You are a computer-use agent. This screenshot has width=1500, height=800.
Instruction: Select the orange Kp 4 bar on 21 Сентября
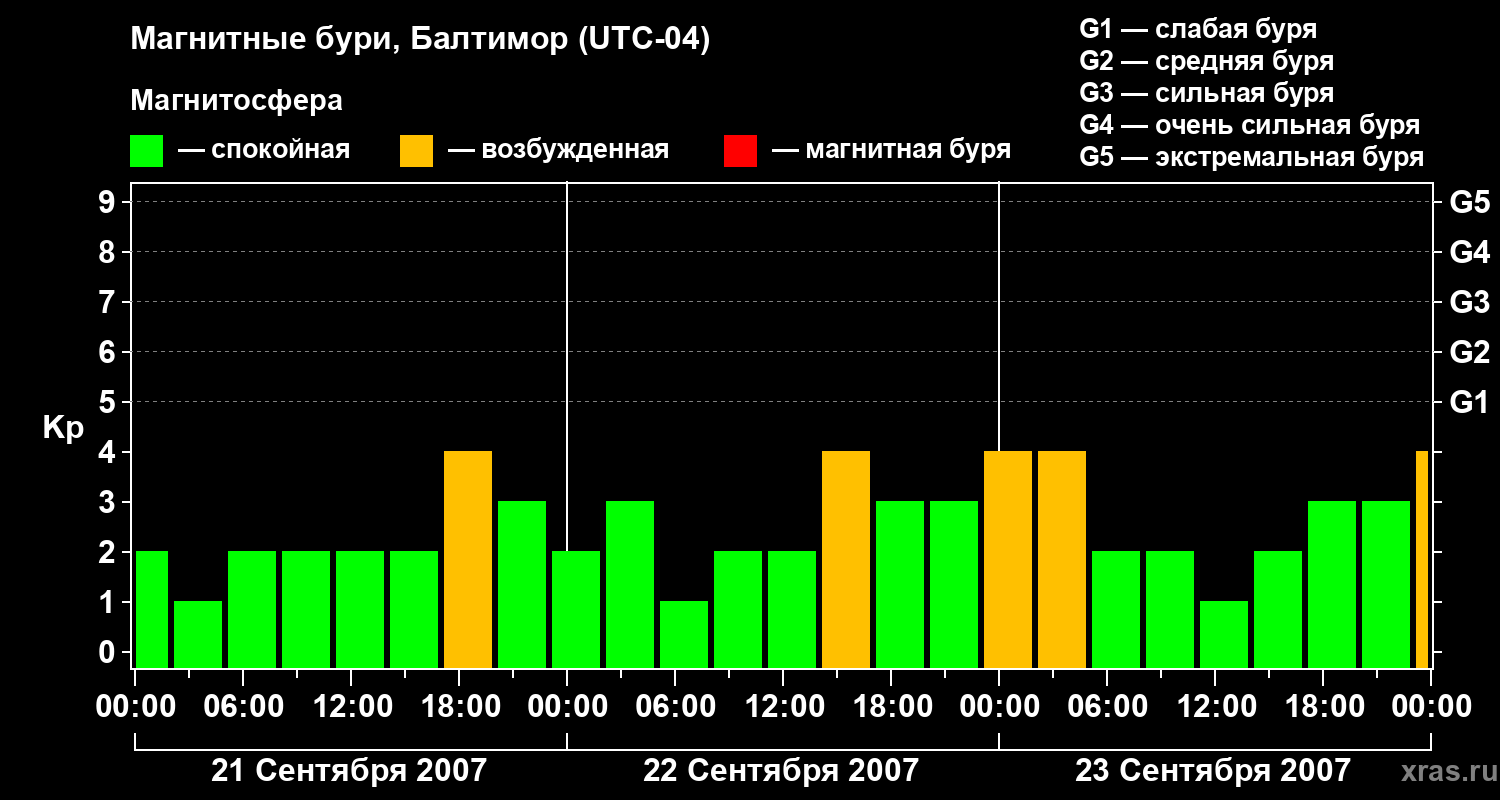coord(468,559)
